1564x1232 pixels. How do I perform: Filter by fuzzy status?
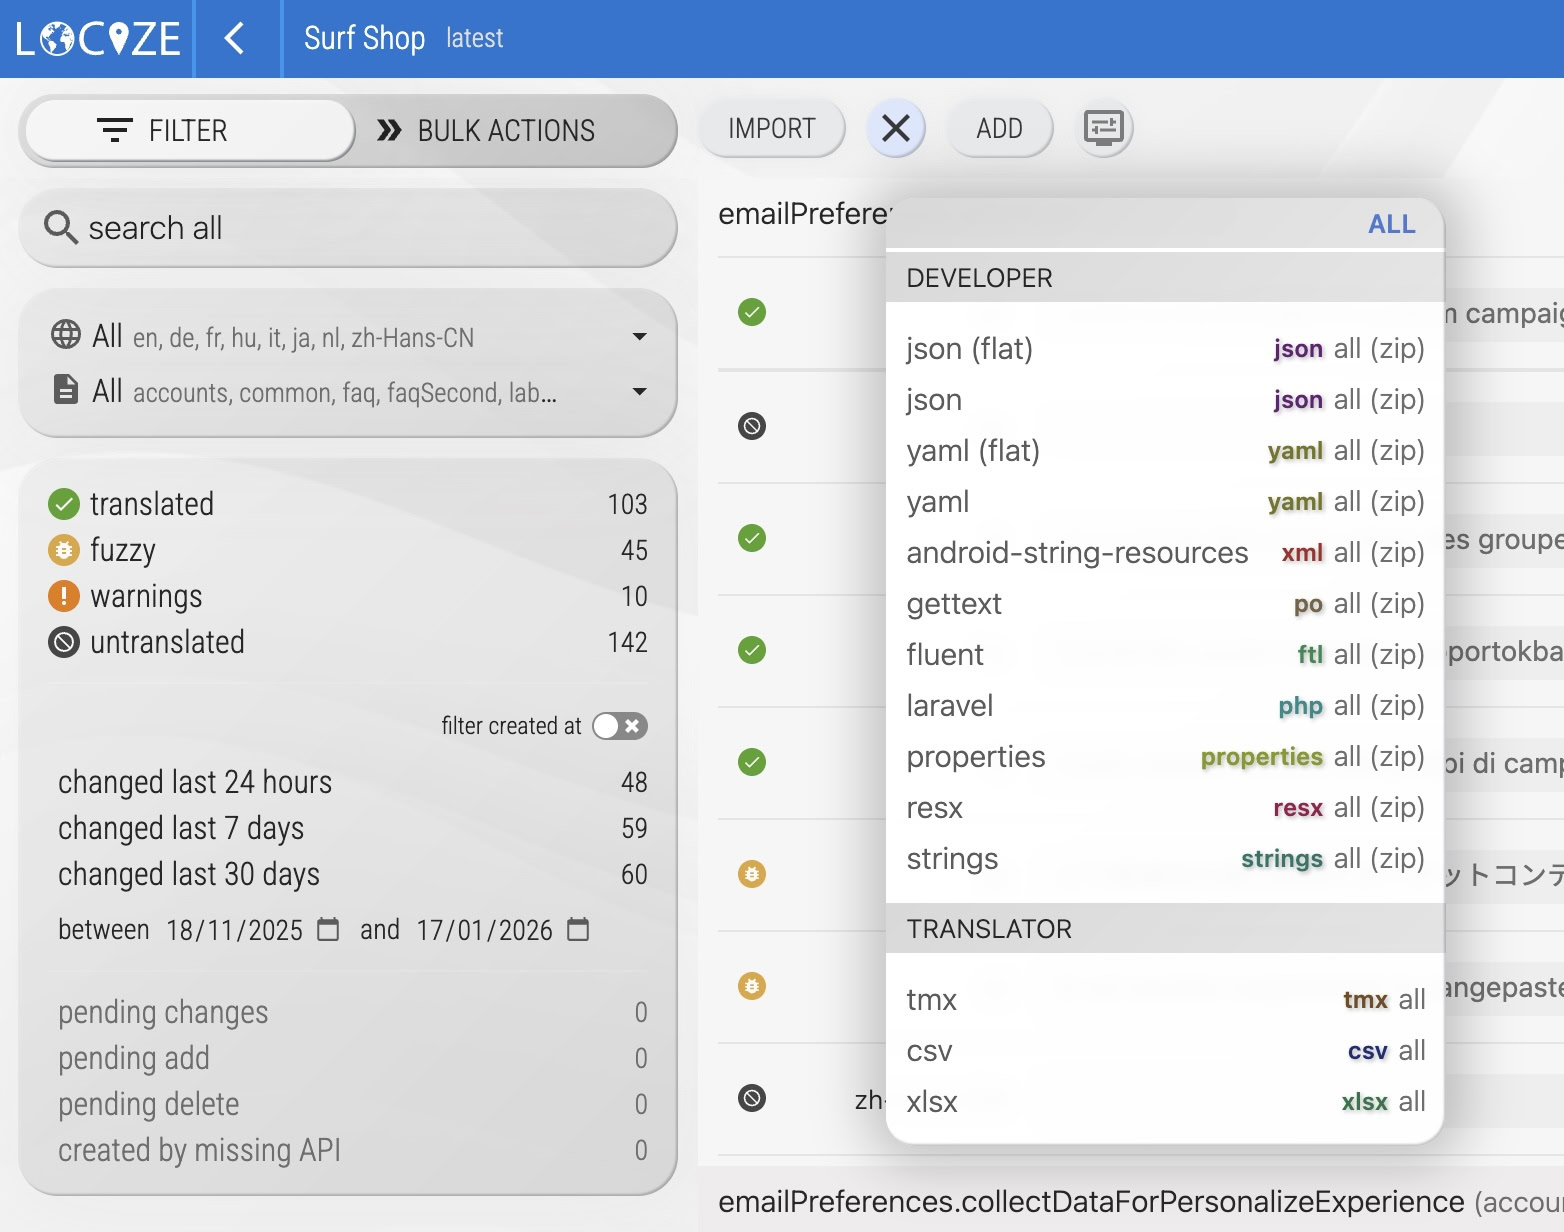click(x=123, y=550)
